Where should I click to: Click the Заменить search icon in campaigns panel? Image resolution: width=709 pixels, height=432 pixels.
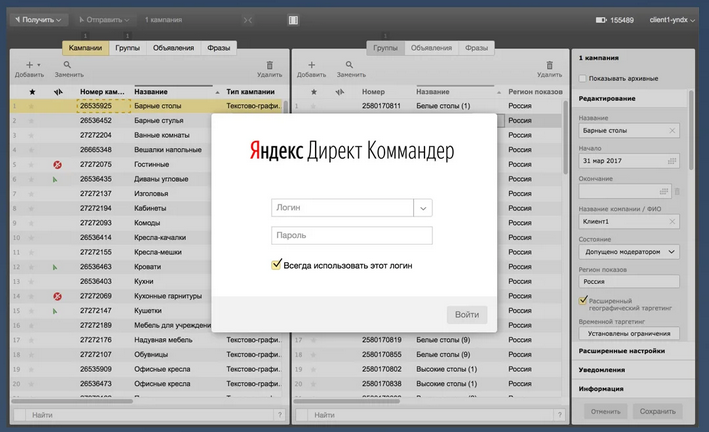click(x=67, y=65)
